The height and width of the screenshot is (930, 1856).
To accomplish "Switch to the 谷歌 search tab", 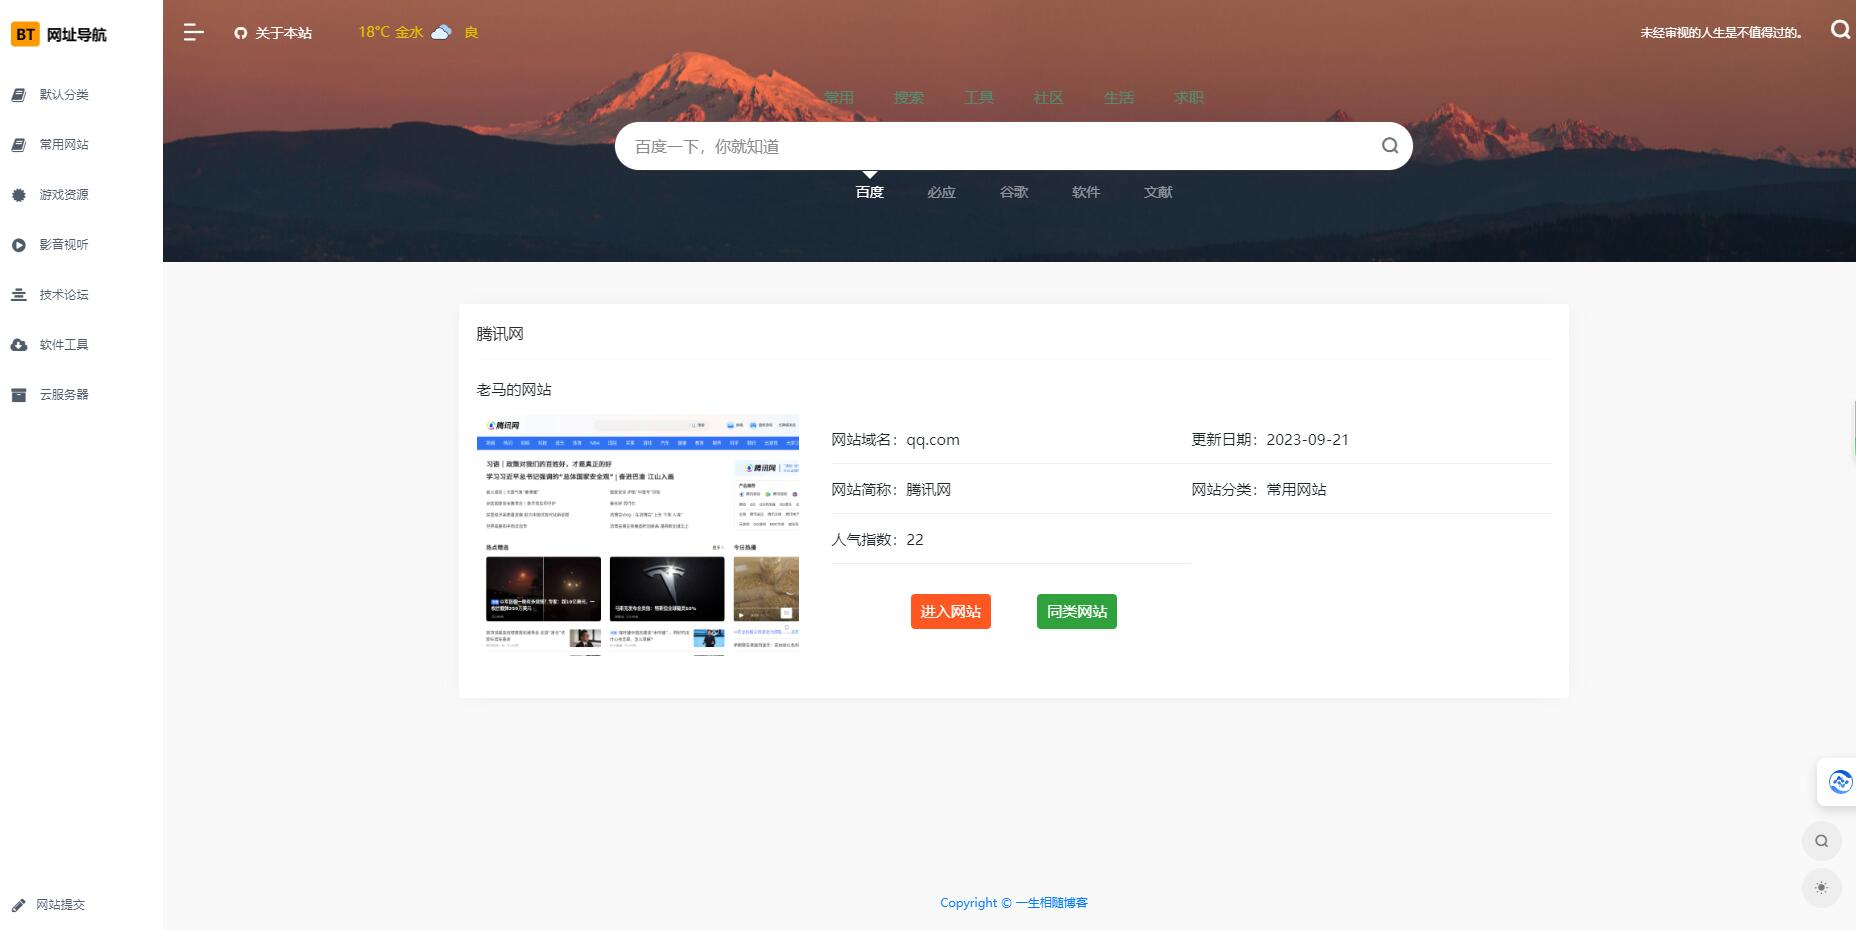I will tap(1013, 192).
